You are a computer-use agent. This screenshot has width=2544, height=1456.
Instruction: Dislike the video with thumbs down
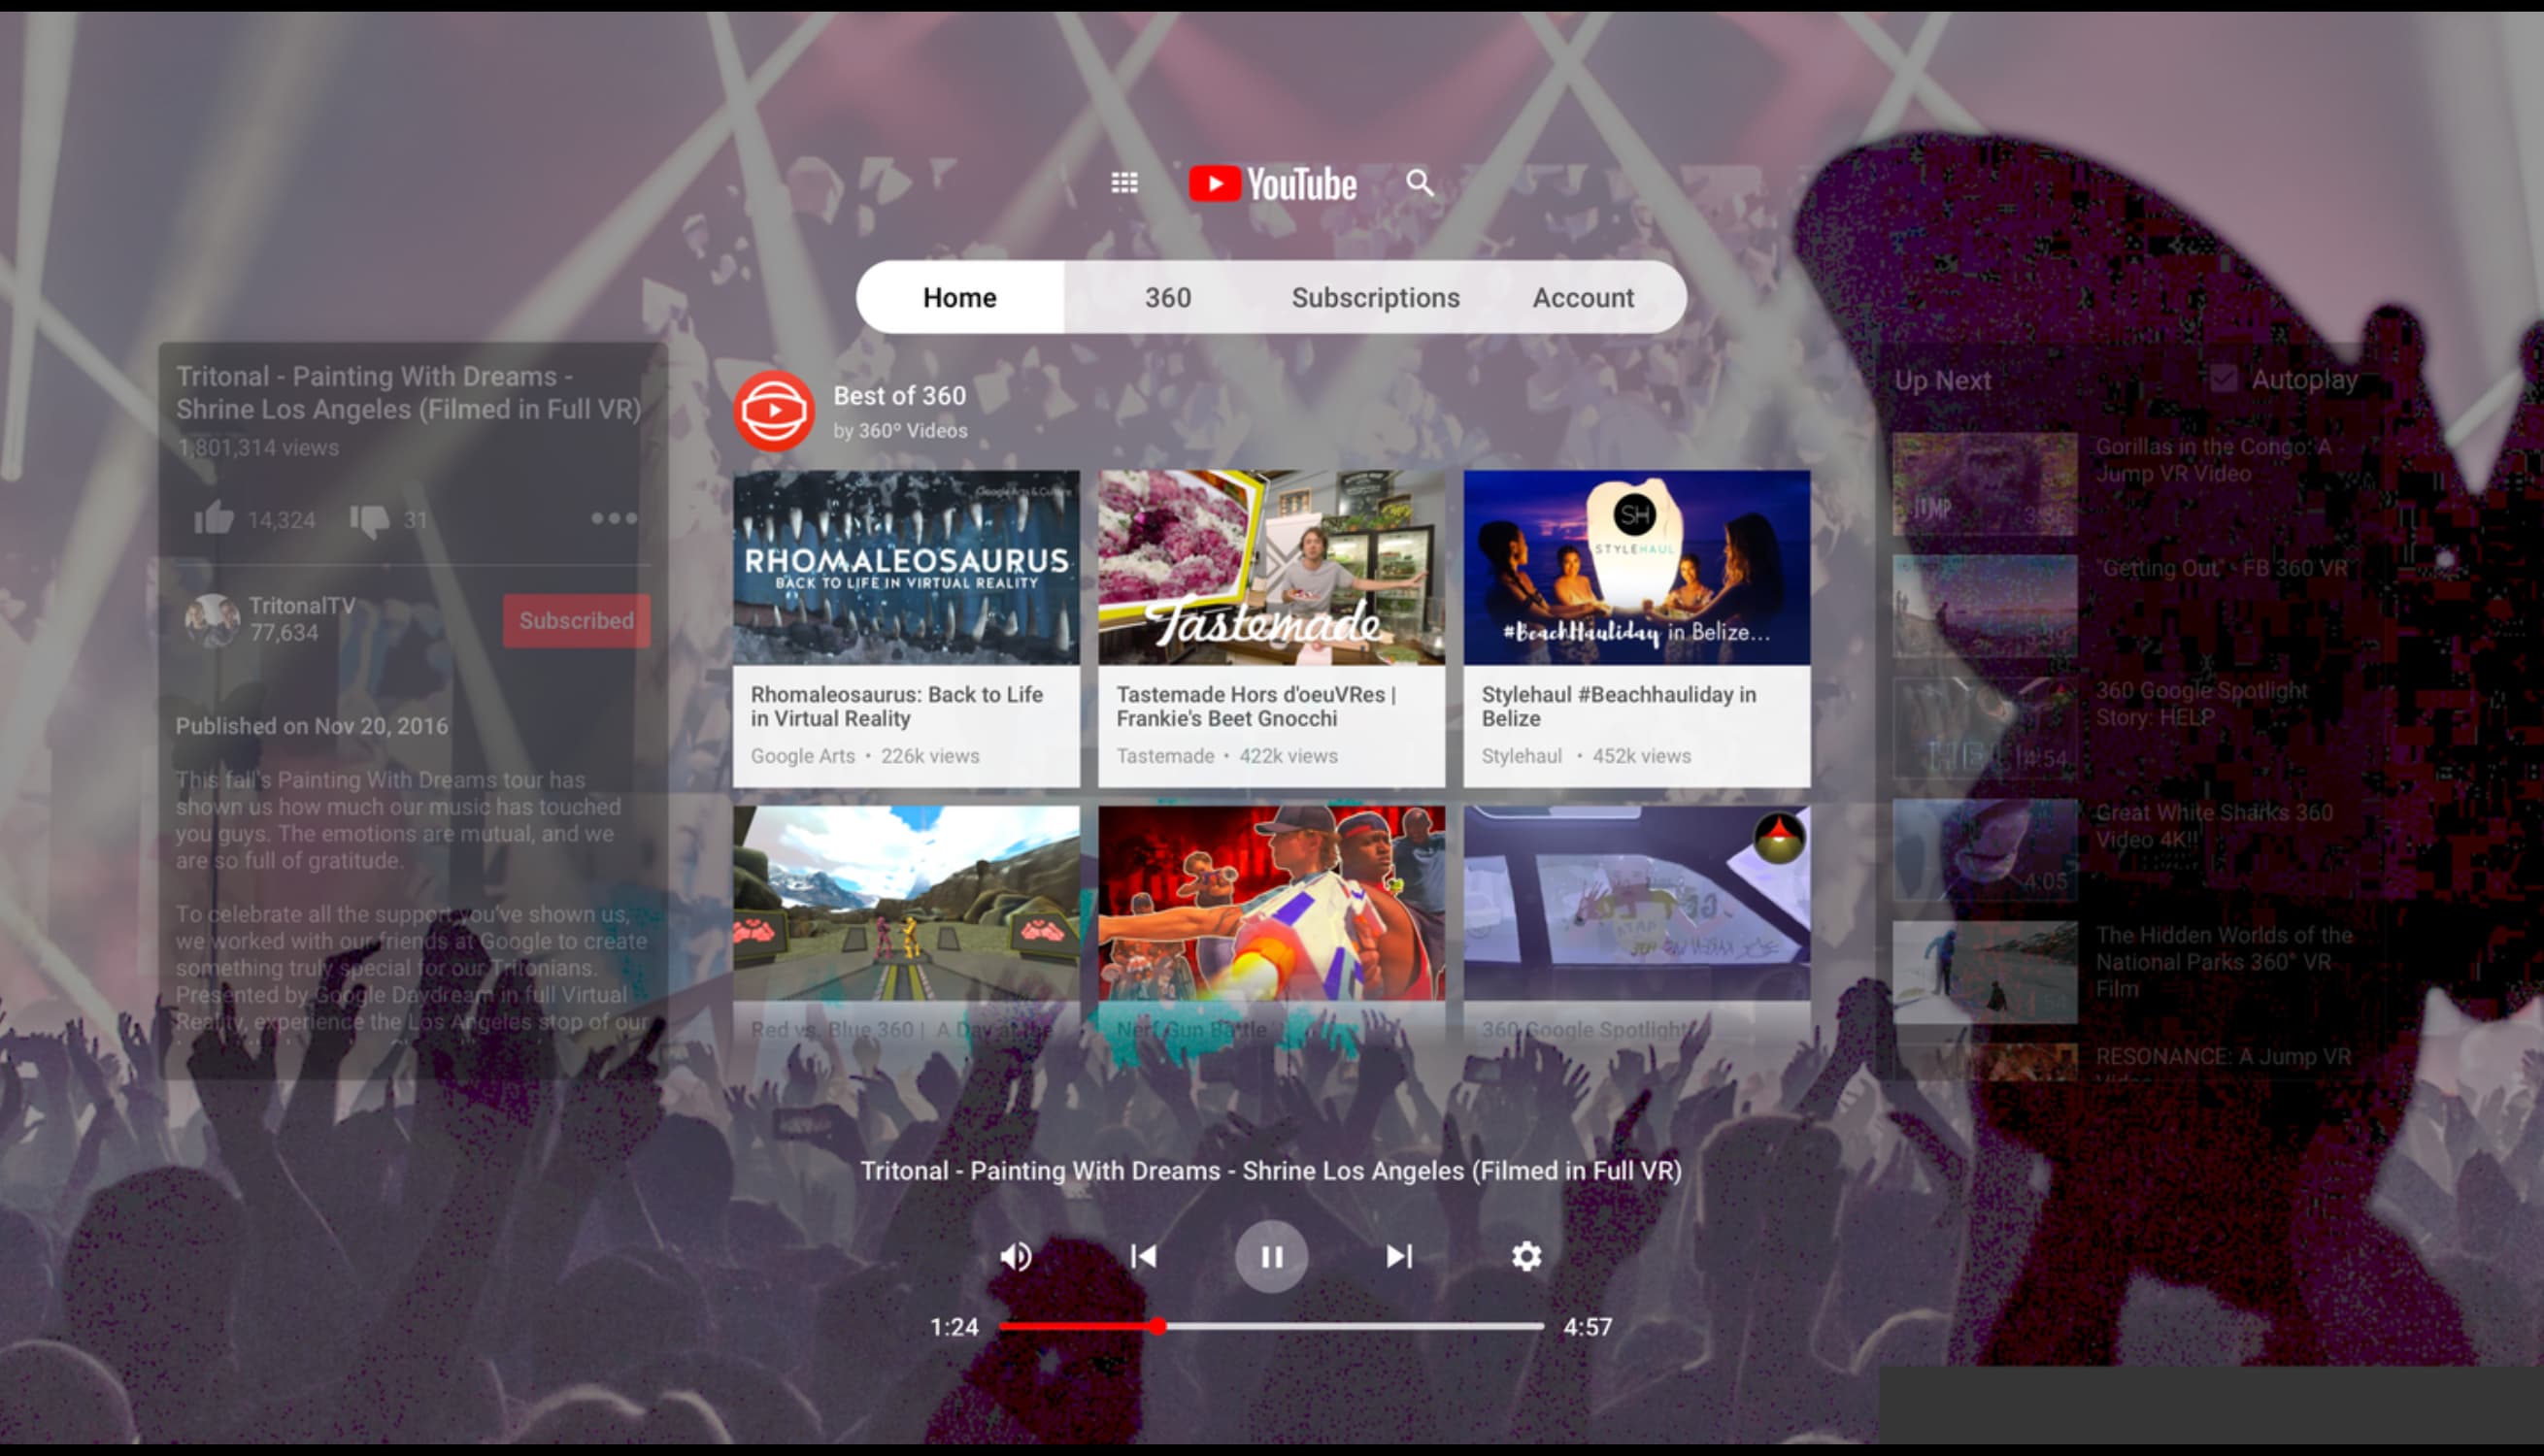[369, 520]
